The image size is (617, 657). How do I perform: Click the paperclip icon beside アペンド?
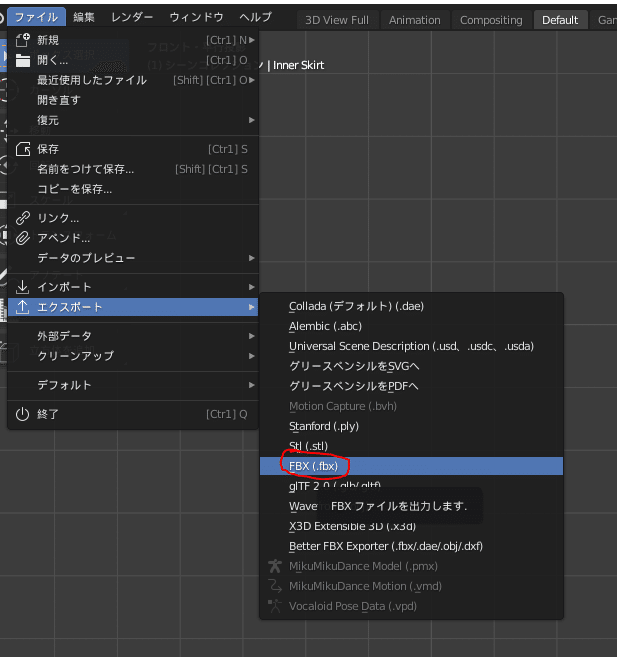coord(23,238)
